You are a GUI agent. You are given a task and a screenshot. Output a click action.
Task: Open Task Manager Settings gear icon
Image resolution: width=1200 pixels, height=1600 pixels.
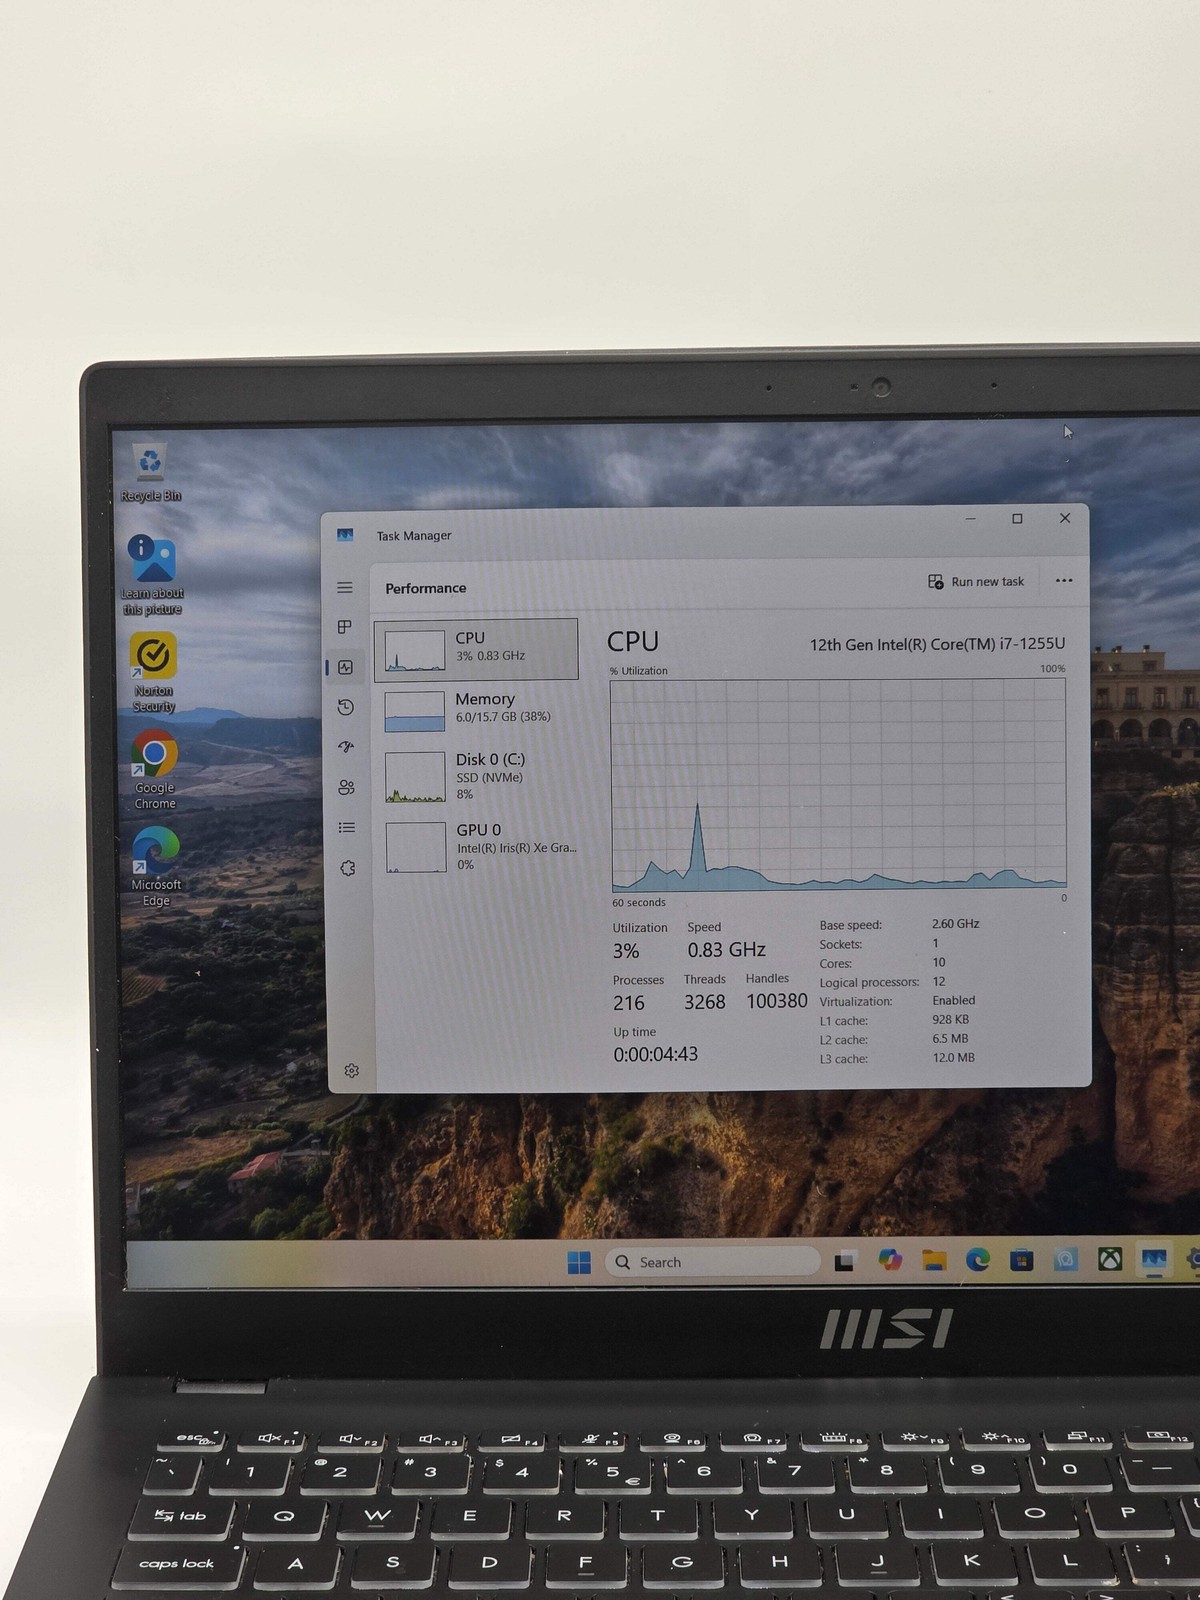(352, 1071)
